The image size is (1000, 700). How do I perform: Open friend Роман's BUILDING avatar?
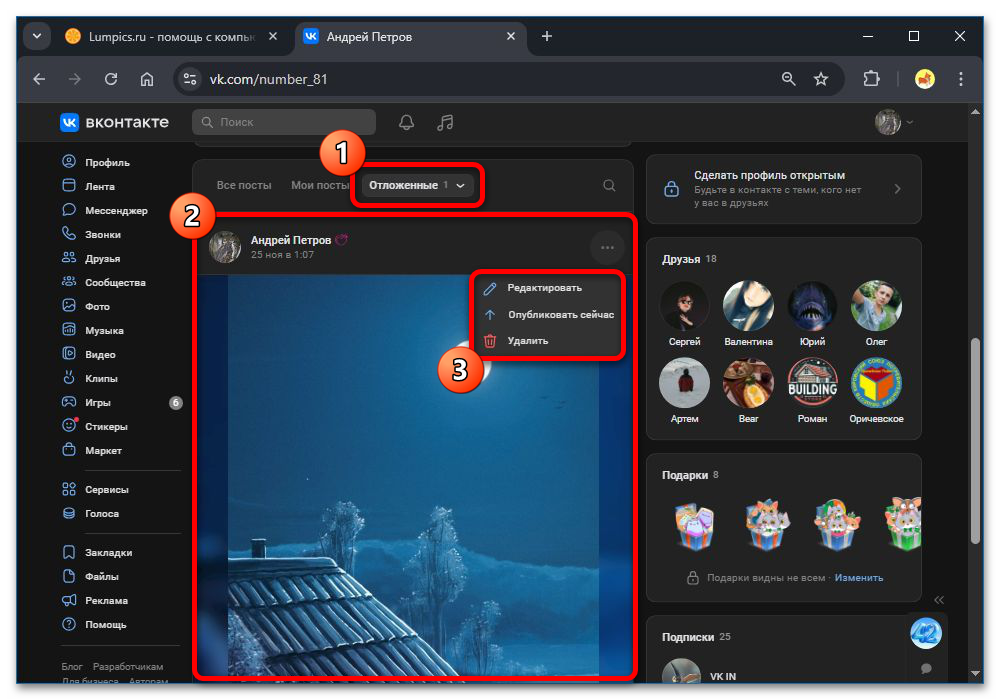[812, 383]
